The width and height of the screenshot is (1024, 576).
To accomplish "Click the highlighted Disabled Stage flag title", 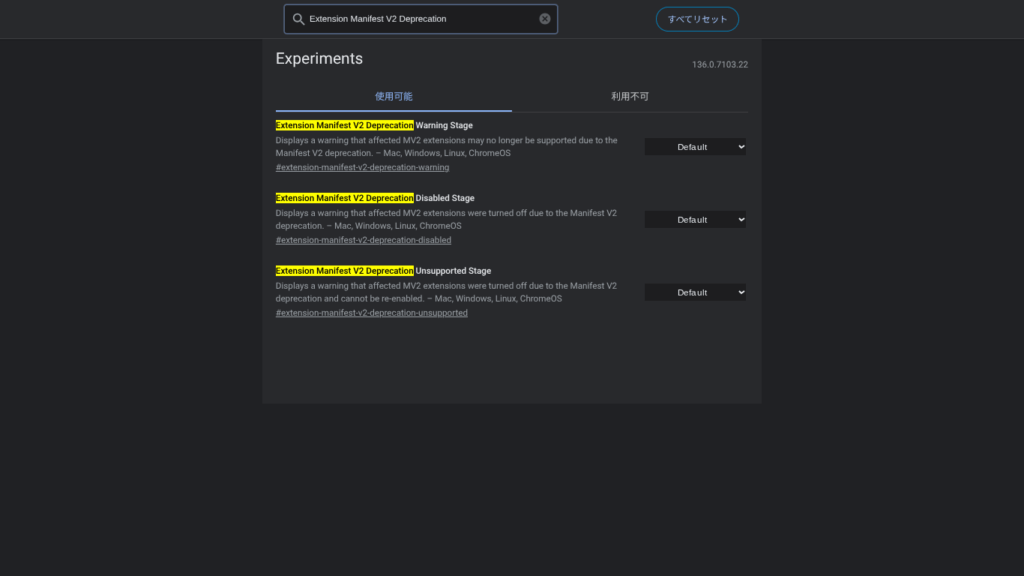I will click(375, 198).
